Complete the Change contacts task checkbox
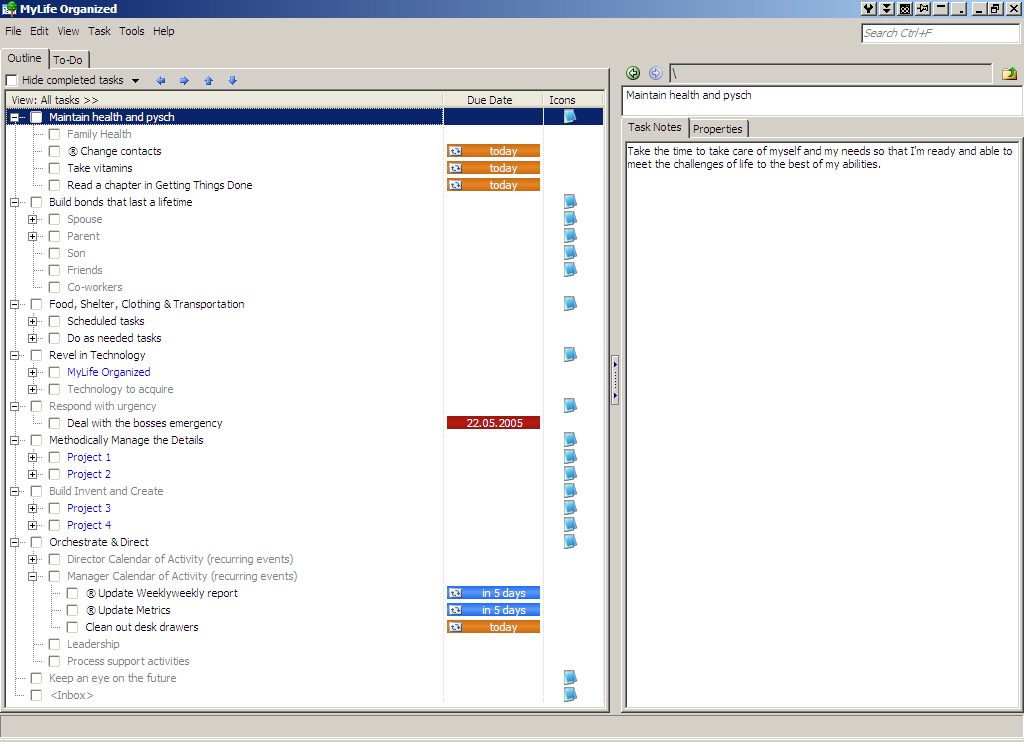 pyautogui.click(x=54, y=151)
